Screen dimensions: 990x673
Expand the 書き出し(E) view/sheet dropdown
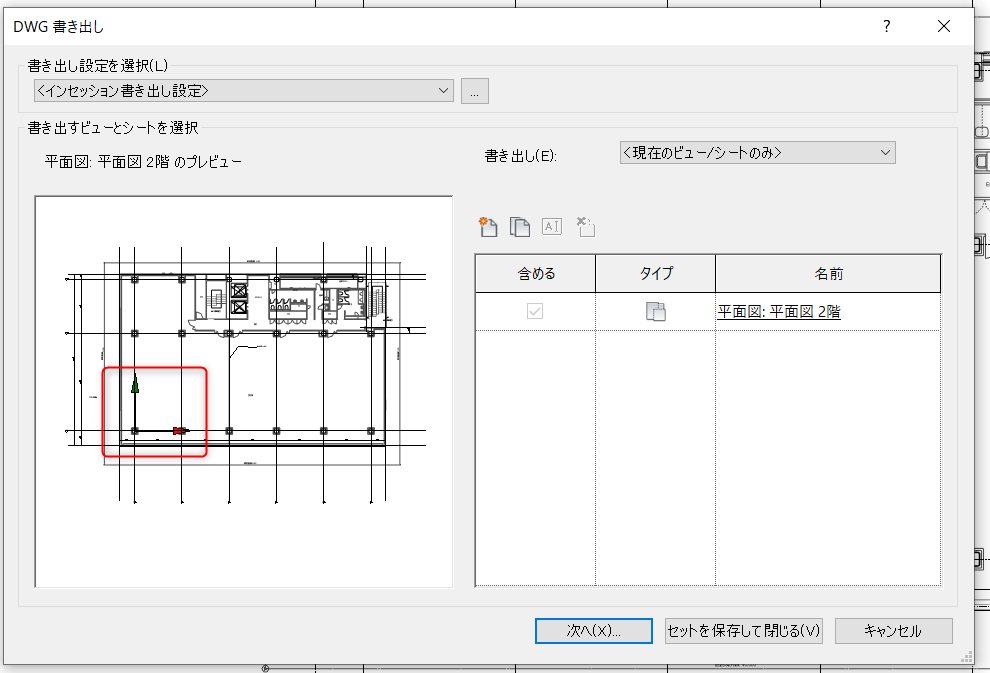755,153
